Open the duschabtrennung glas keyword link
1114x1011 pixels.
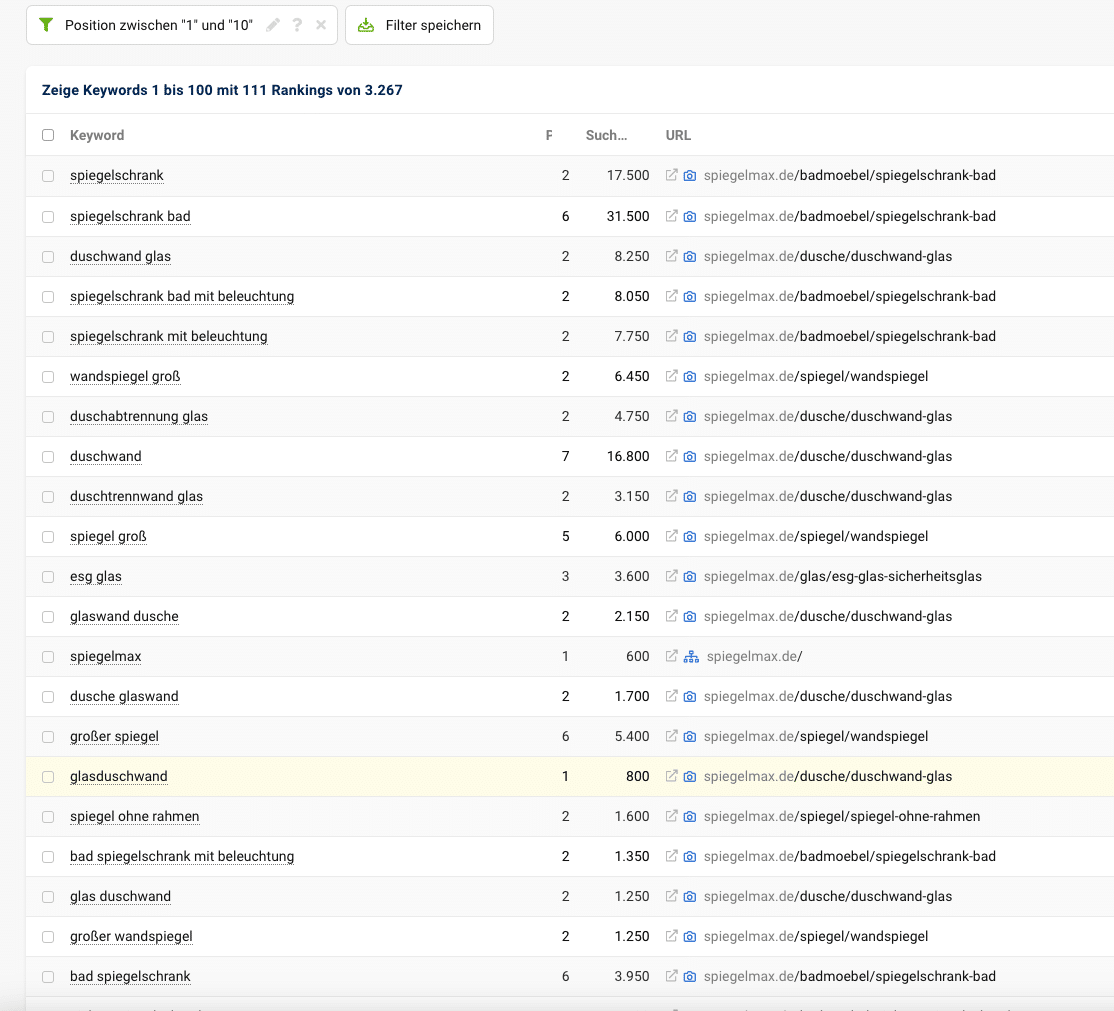[x=139, y=416]
